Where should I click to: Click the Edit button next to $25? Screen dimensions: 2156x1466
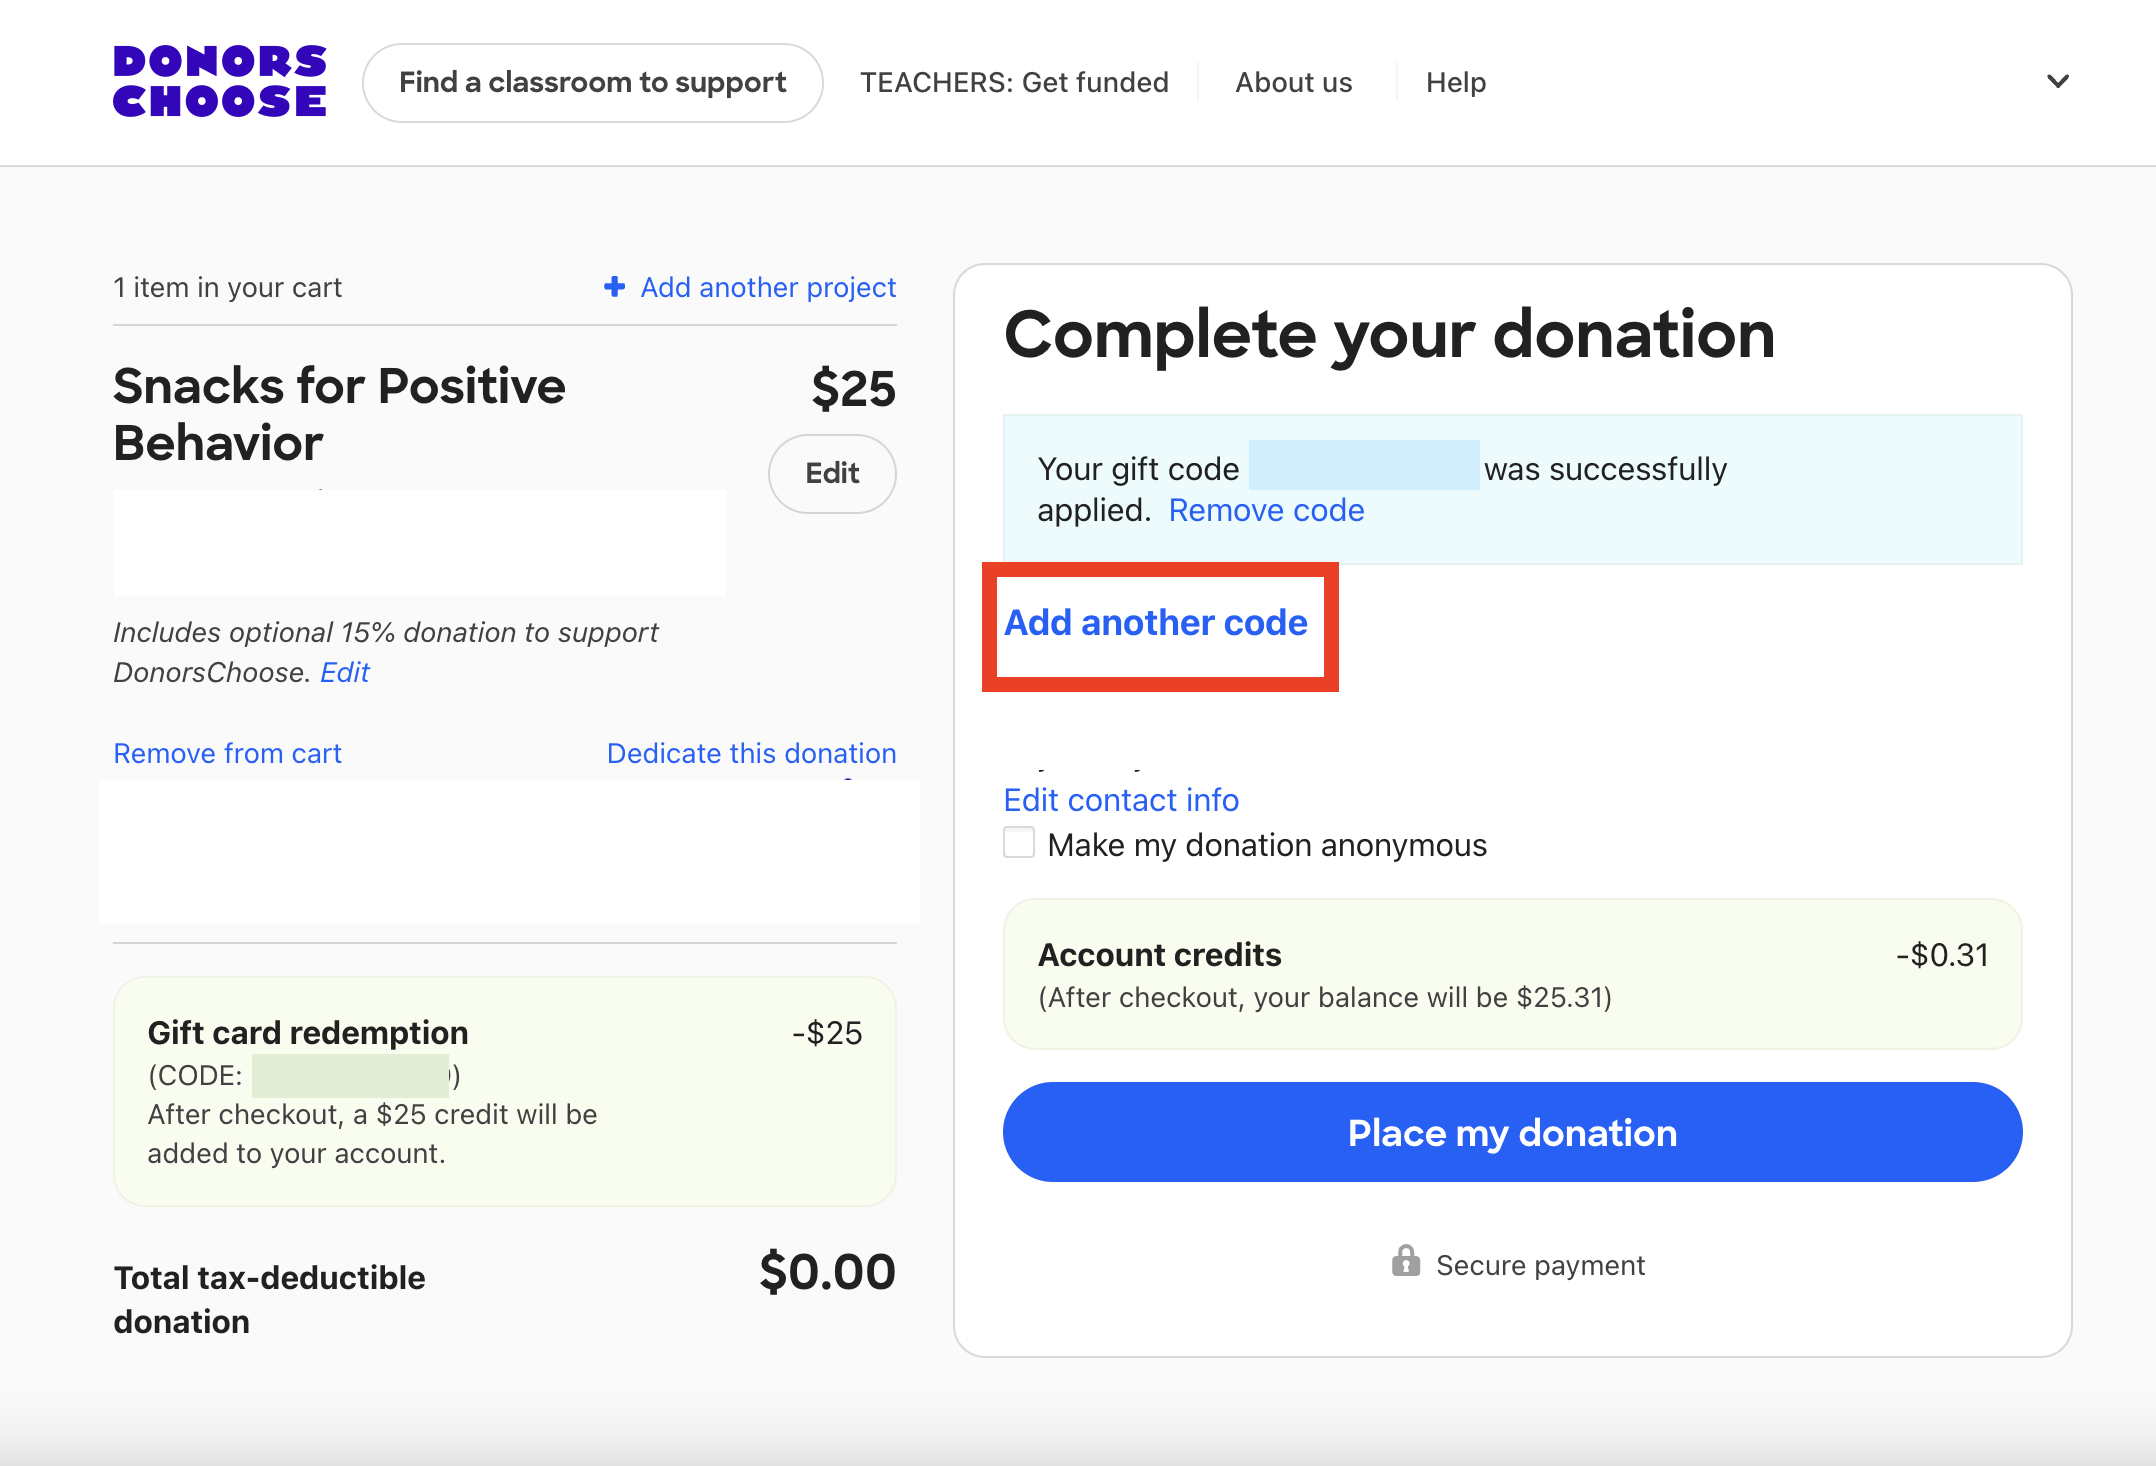(832, 473)
